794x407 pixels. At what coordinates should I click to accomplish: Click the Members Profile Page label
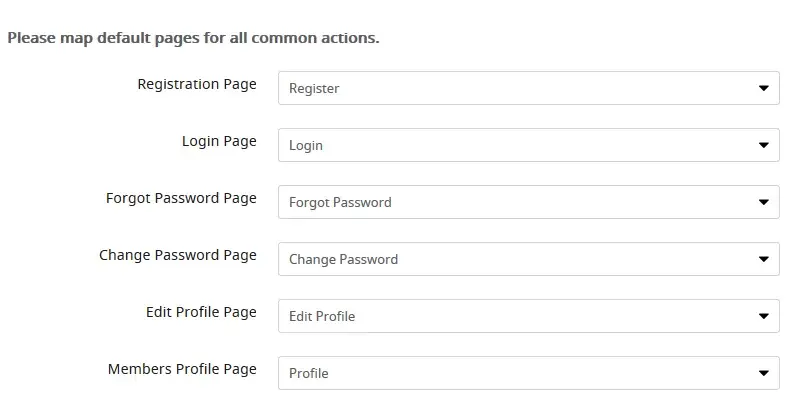click(182, 369)
